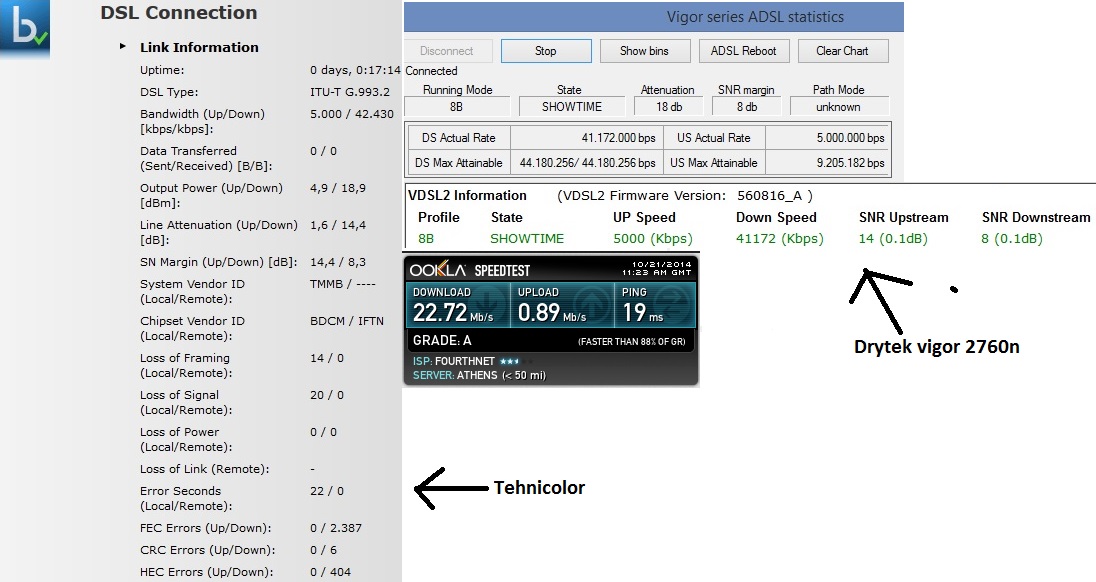Select the Path Mode unknown field
This screenshot has height=582, width=1096.
pos(839,107)
